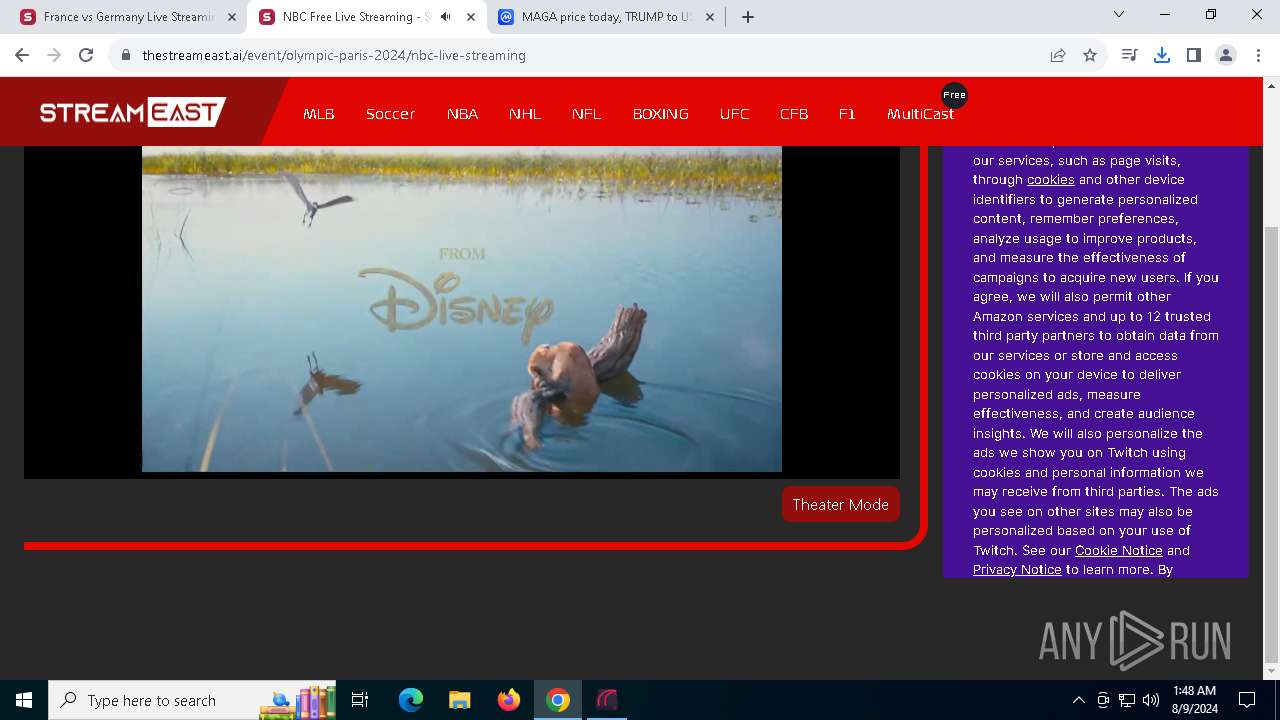1280x720 pixels.
Task: Click the taskbar search box
Action: (193, 700)
